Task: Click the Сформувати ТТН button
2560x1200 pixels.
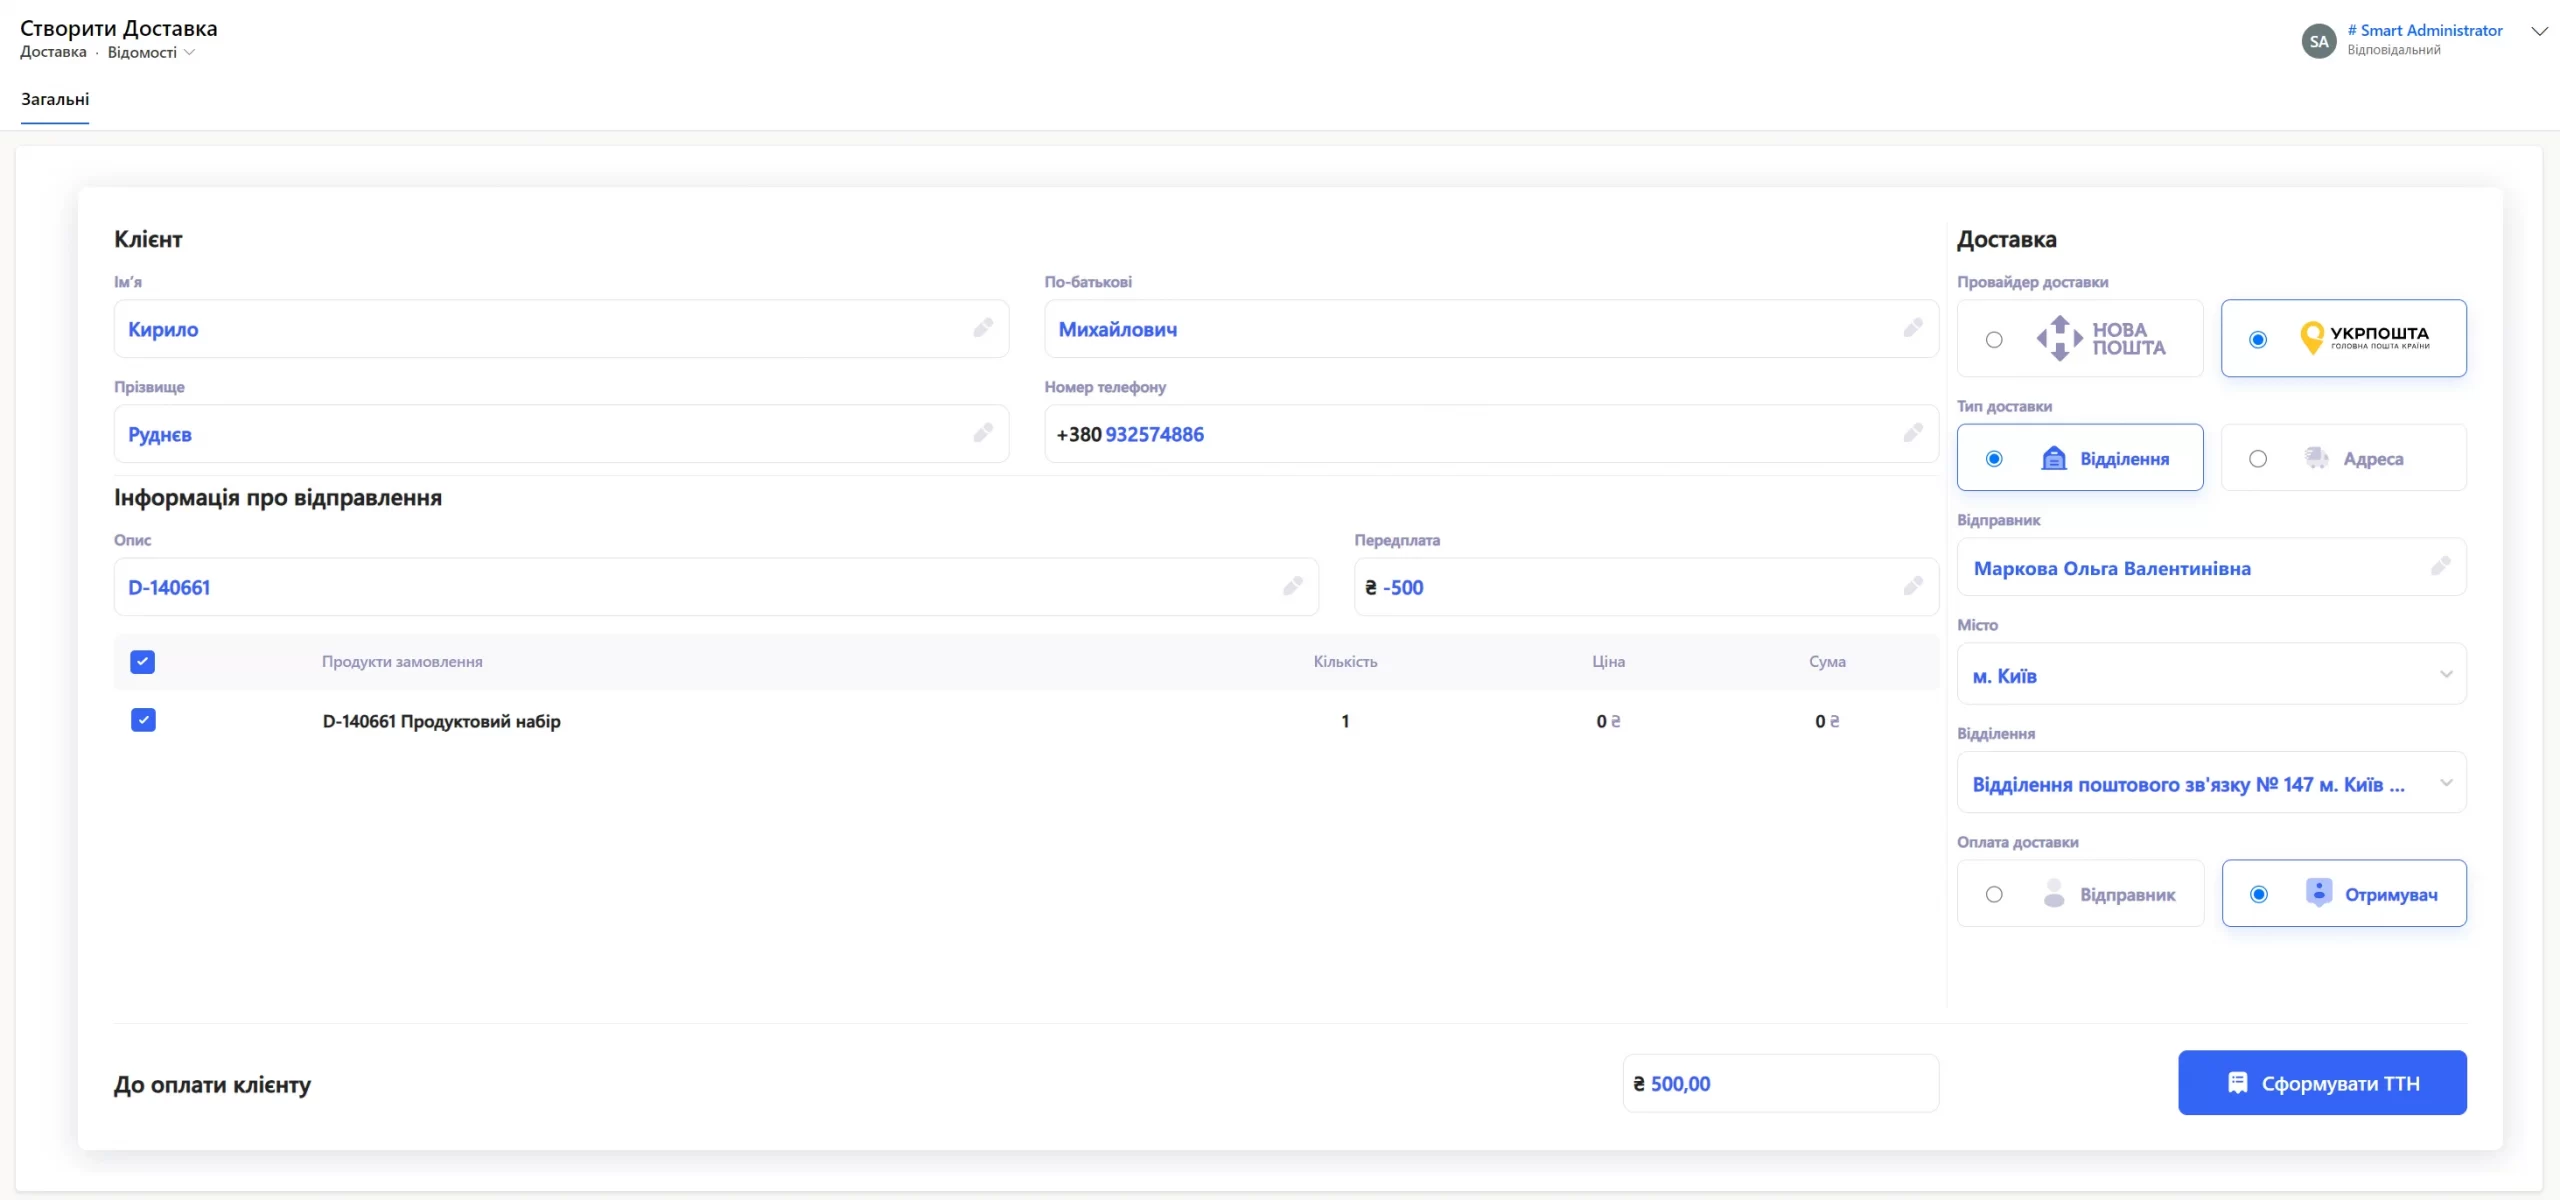Action: [x=2321, y=1083]
